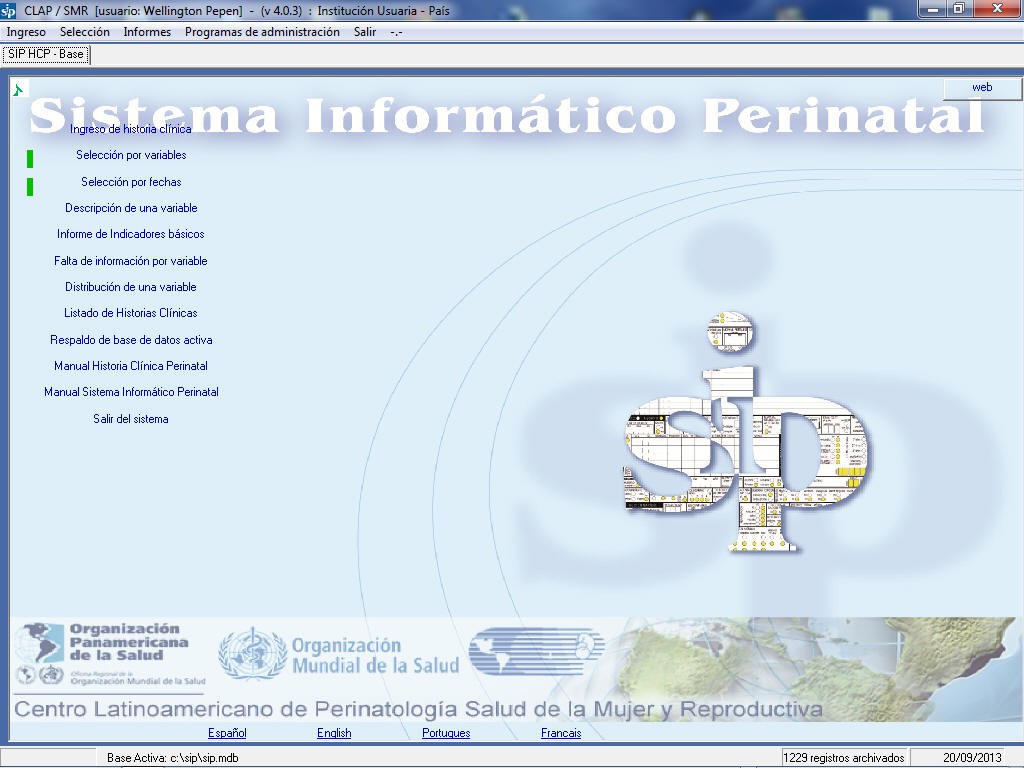Switch language to Español
This screenshot has height=768, width=1024.
pyautogui.click(x=227, y=733)
